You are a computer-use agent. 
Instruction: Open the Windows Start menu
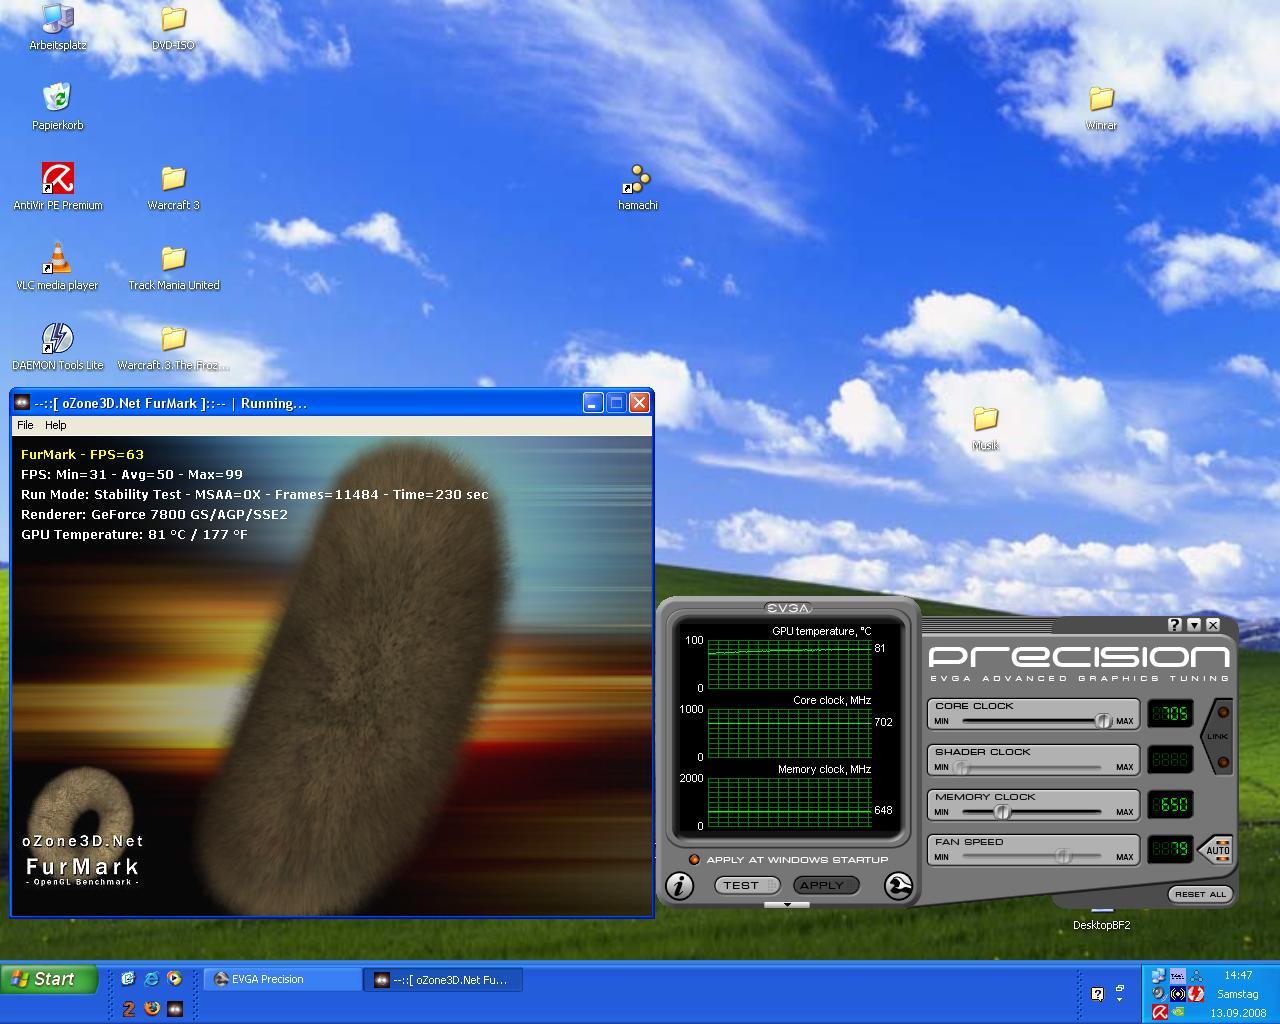tap(49, 979)
